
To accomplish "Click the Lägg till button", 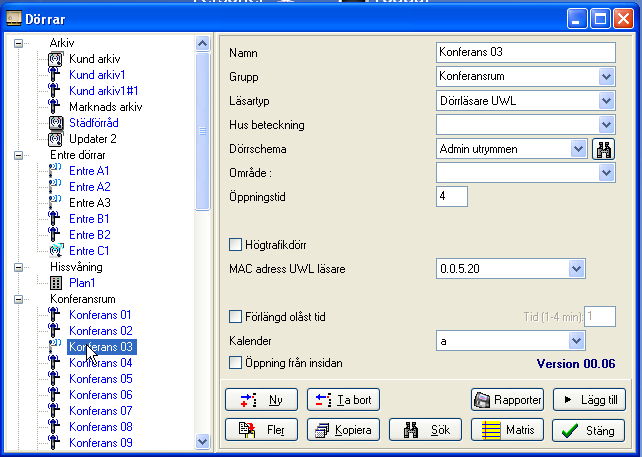I will pos(589,400).
